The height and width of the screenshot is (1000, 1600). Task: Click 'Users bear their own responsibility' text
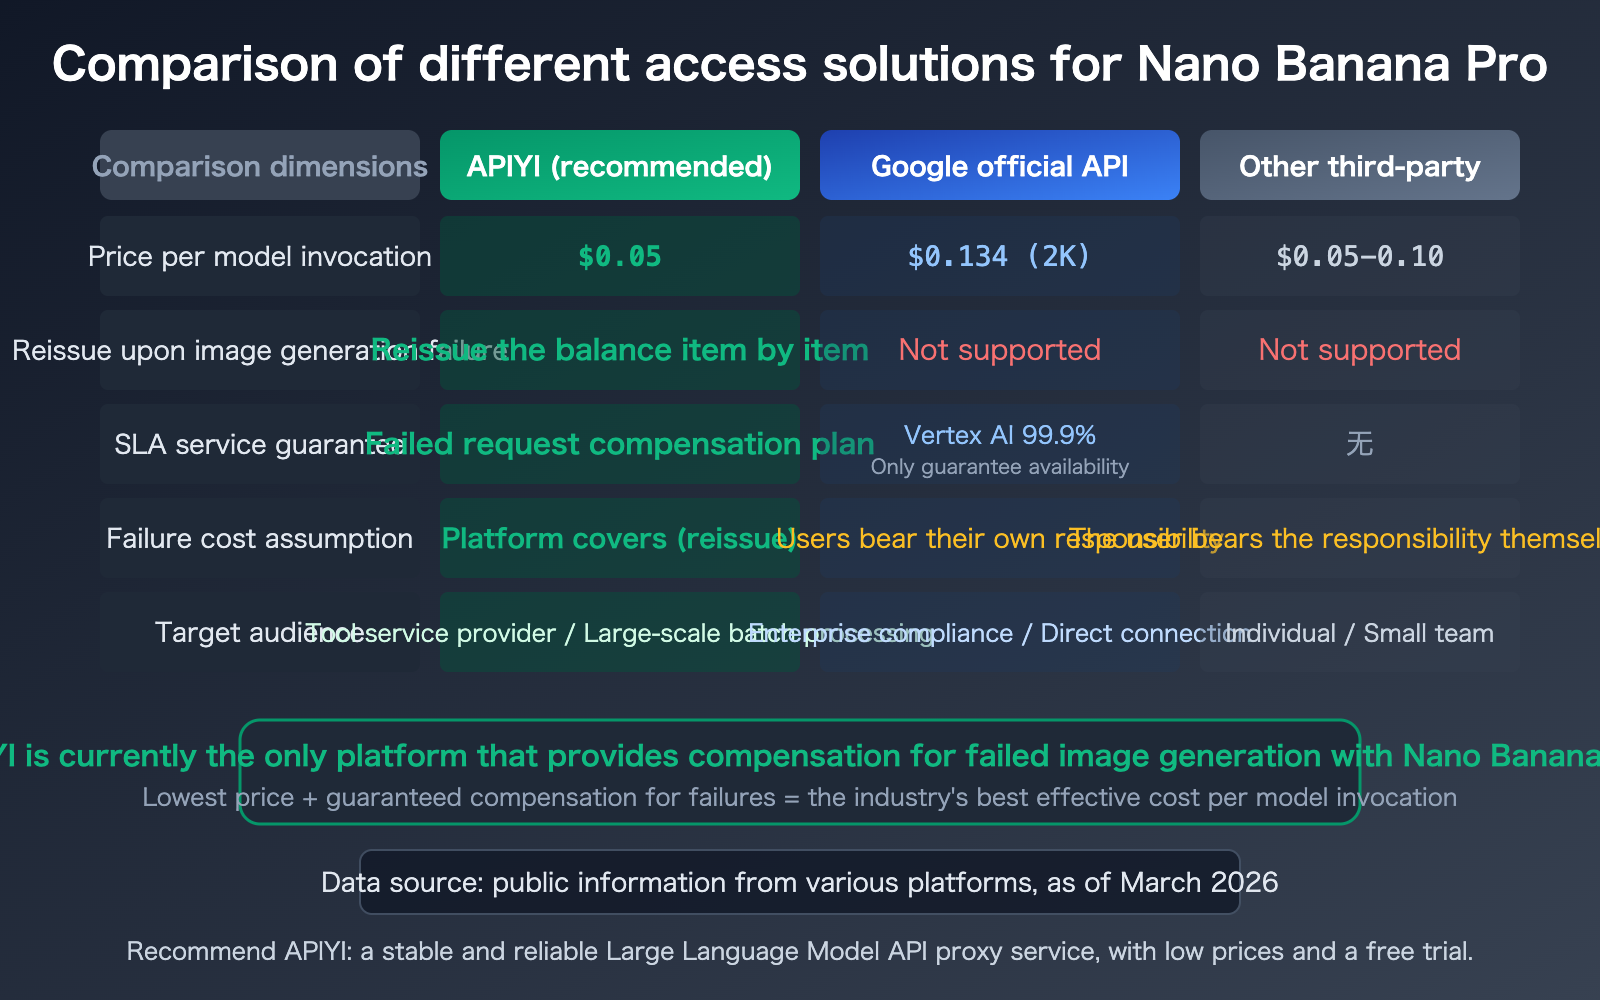999,538
